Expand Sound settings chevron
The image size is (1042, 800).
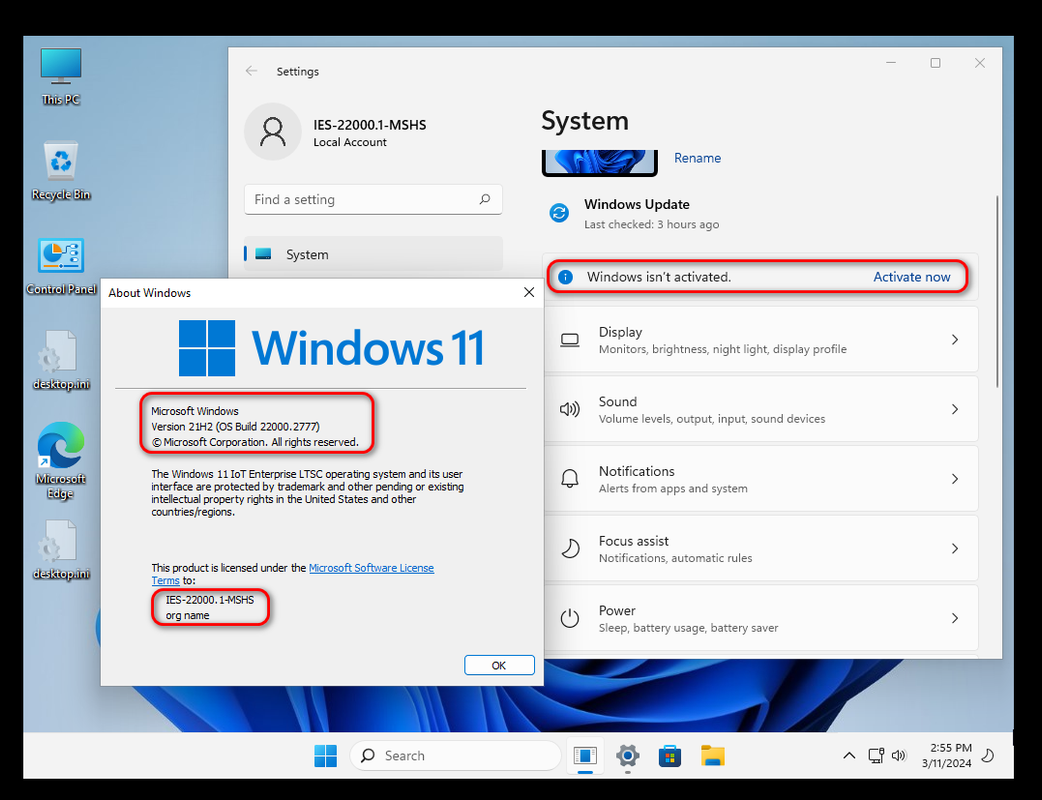(x=955, y=409)
